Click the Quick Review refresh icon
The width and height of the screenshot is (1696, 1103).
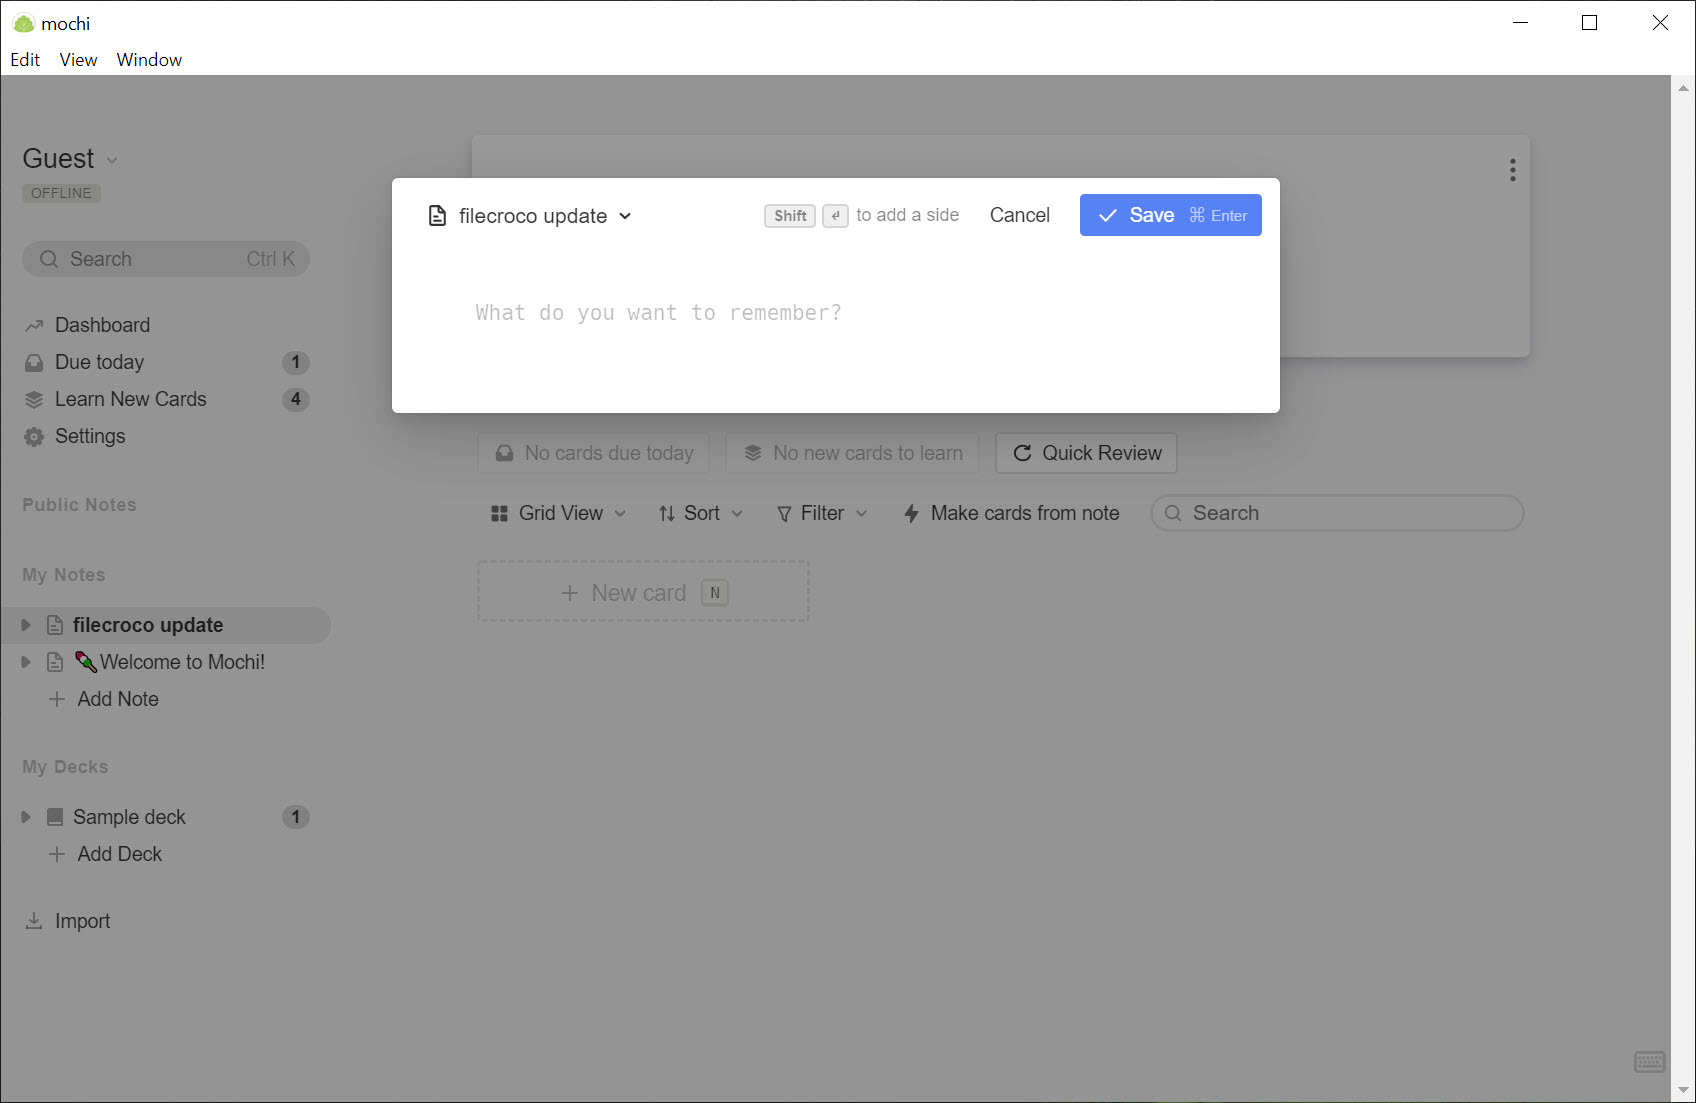(x=1022, y=453)
